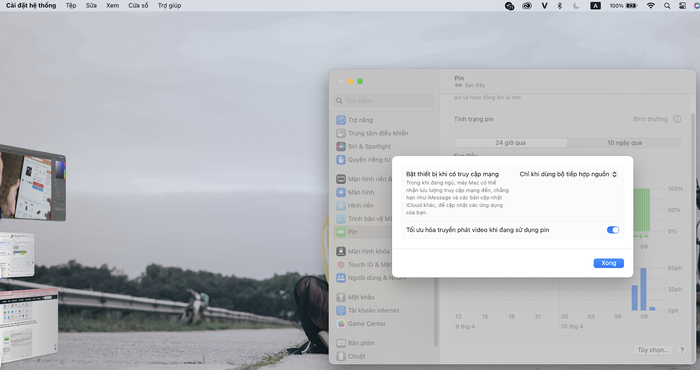Open Trợ năng in the sidebar

(360, 120)
